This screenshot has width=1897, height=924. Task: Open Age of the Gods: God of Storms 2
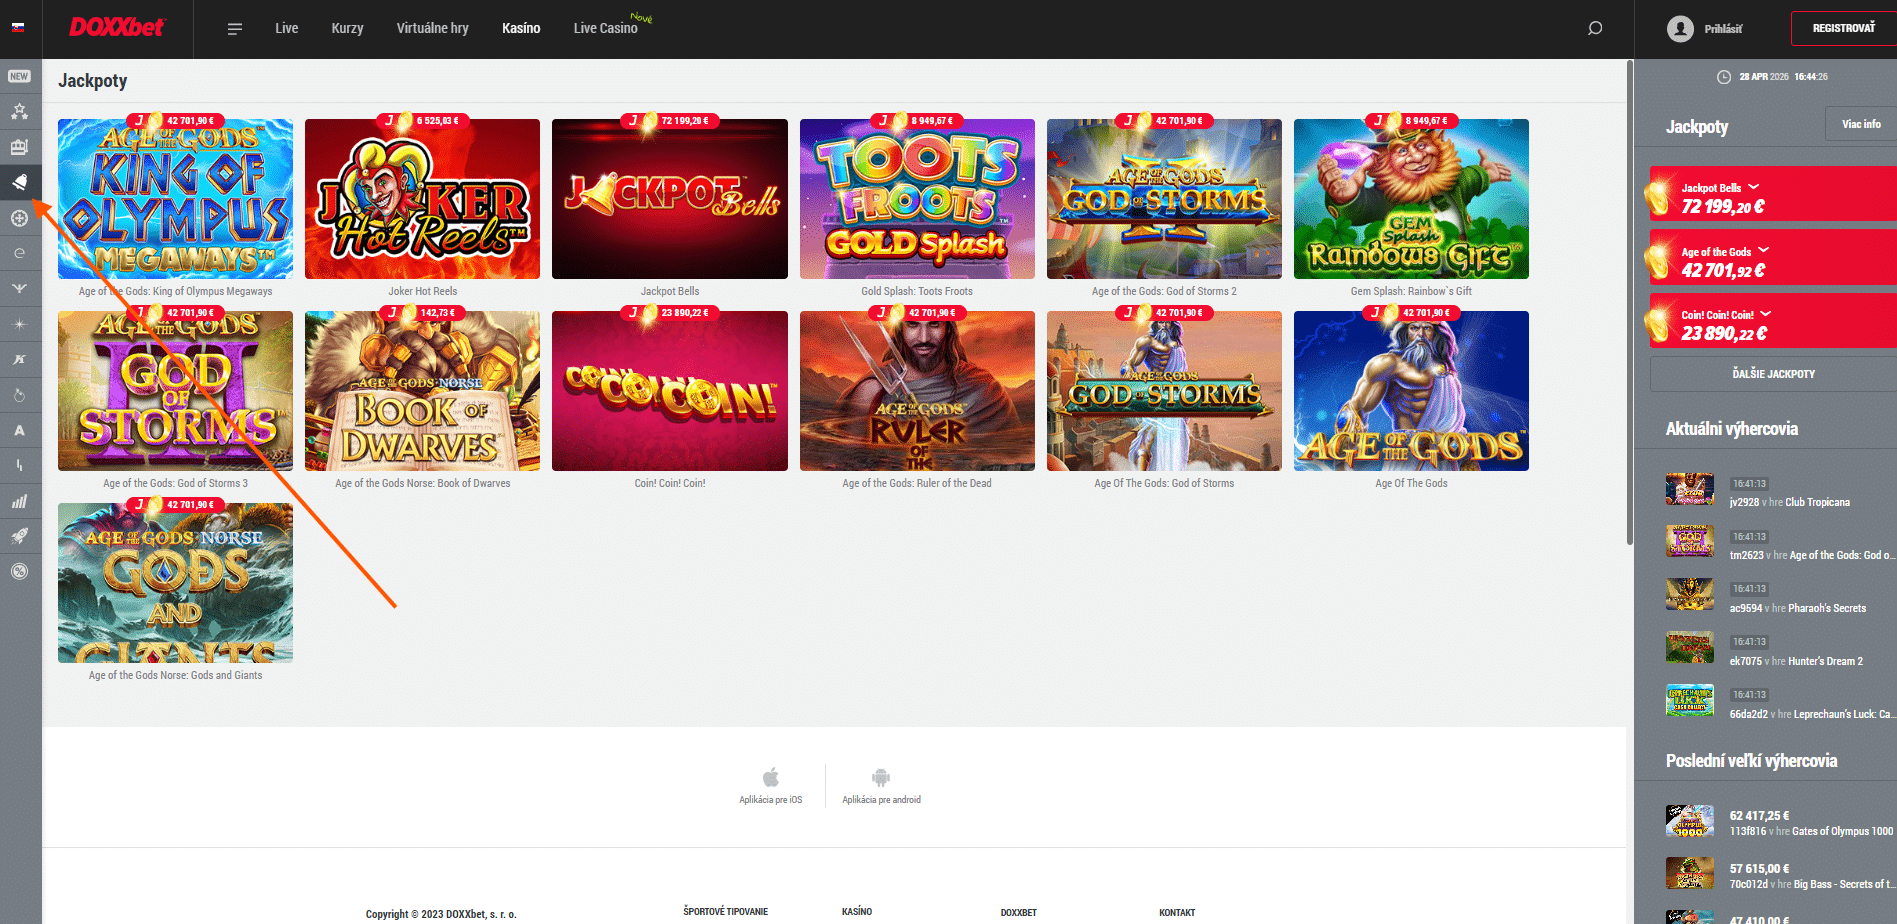[x=1164, y=199]
